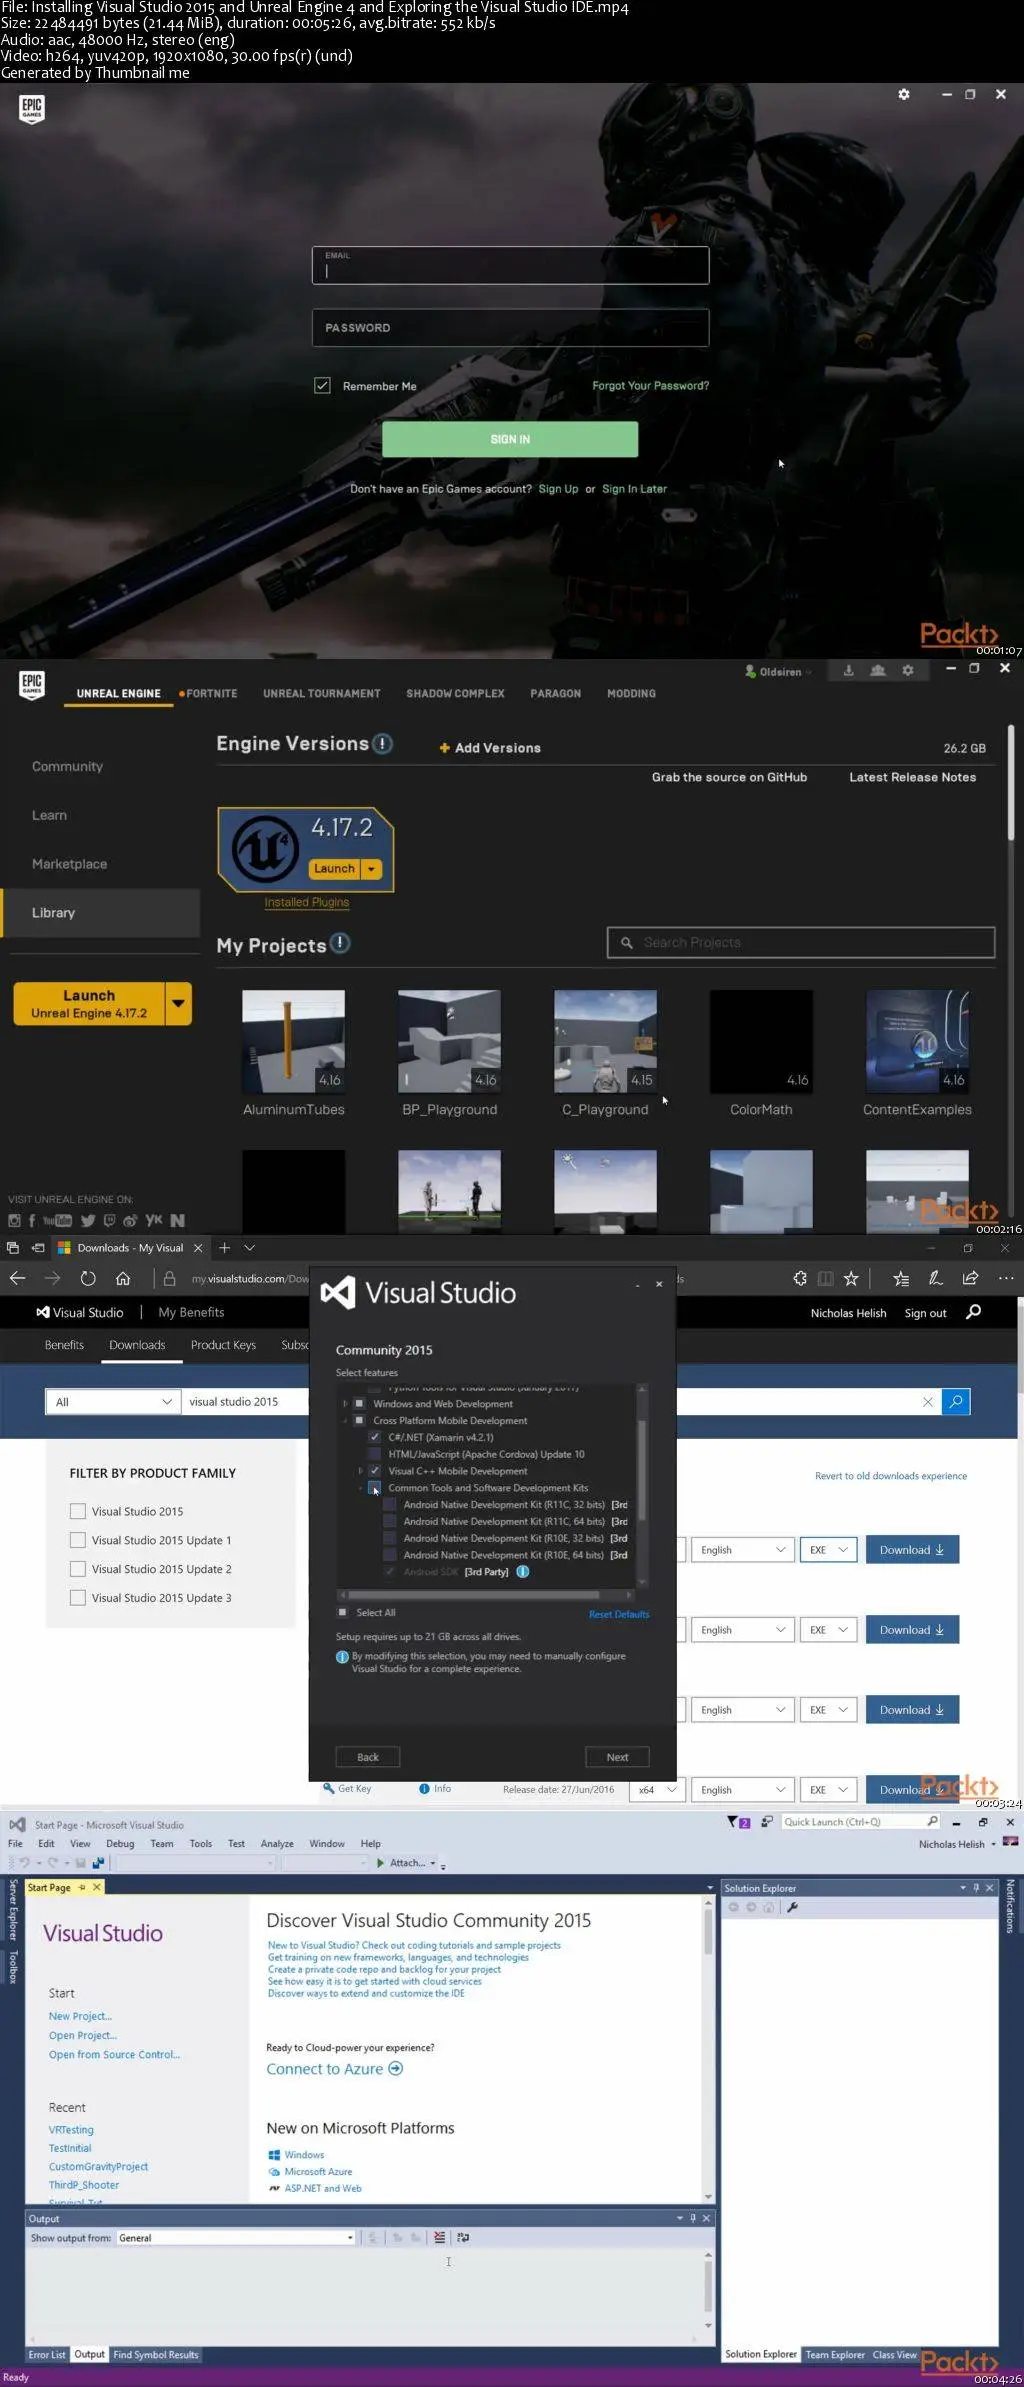Click info icon next to My Projects
This screenshot has width=1024, height=2387.
340,943
